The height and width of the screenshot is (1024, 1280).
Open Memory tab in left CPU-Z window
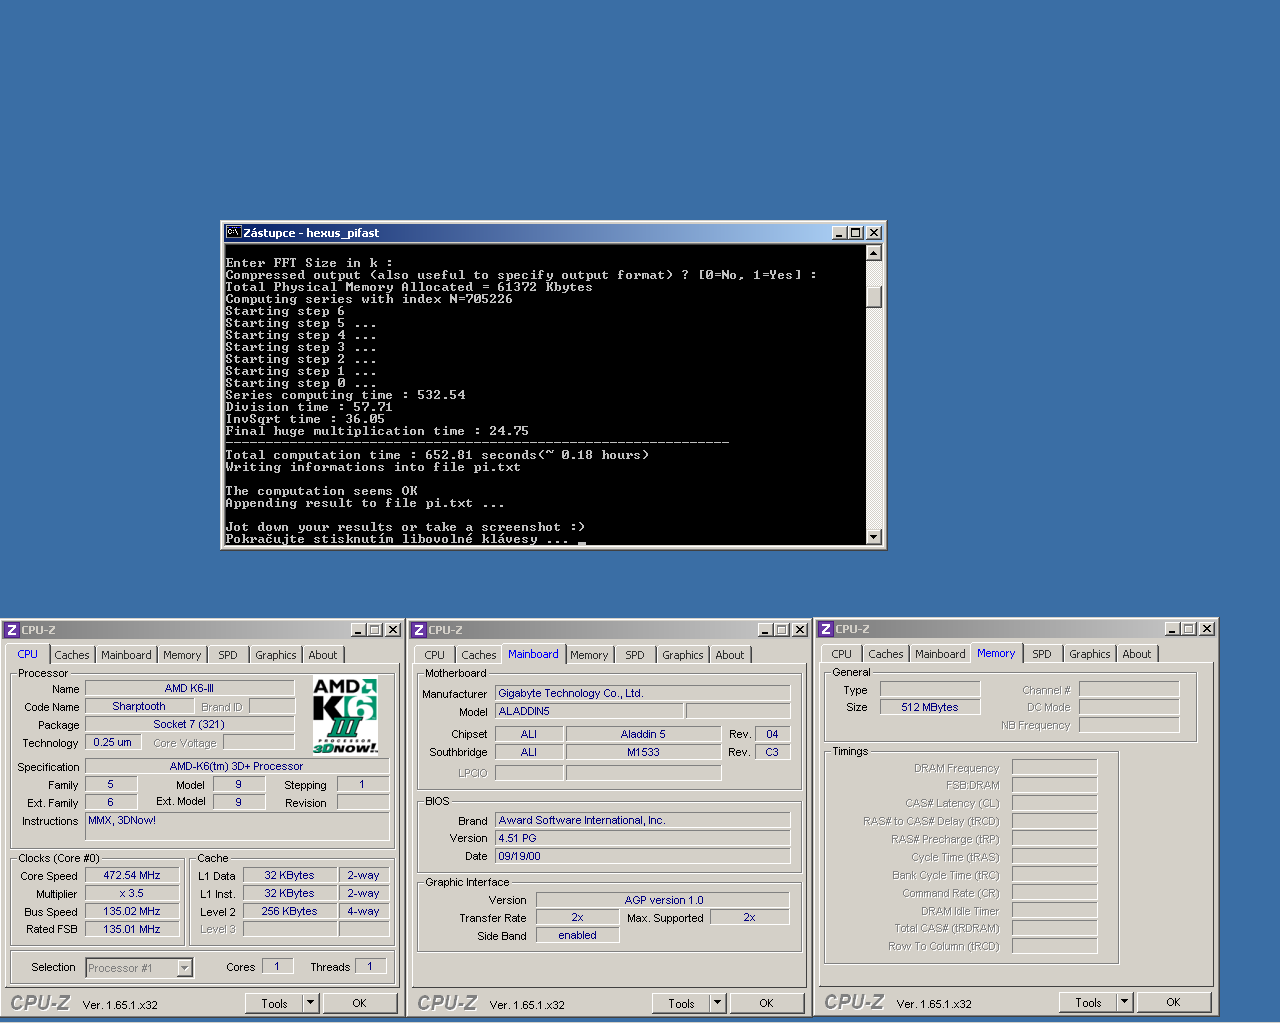tap(182, 655)
